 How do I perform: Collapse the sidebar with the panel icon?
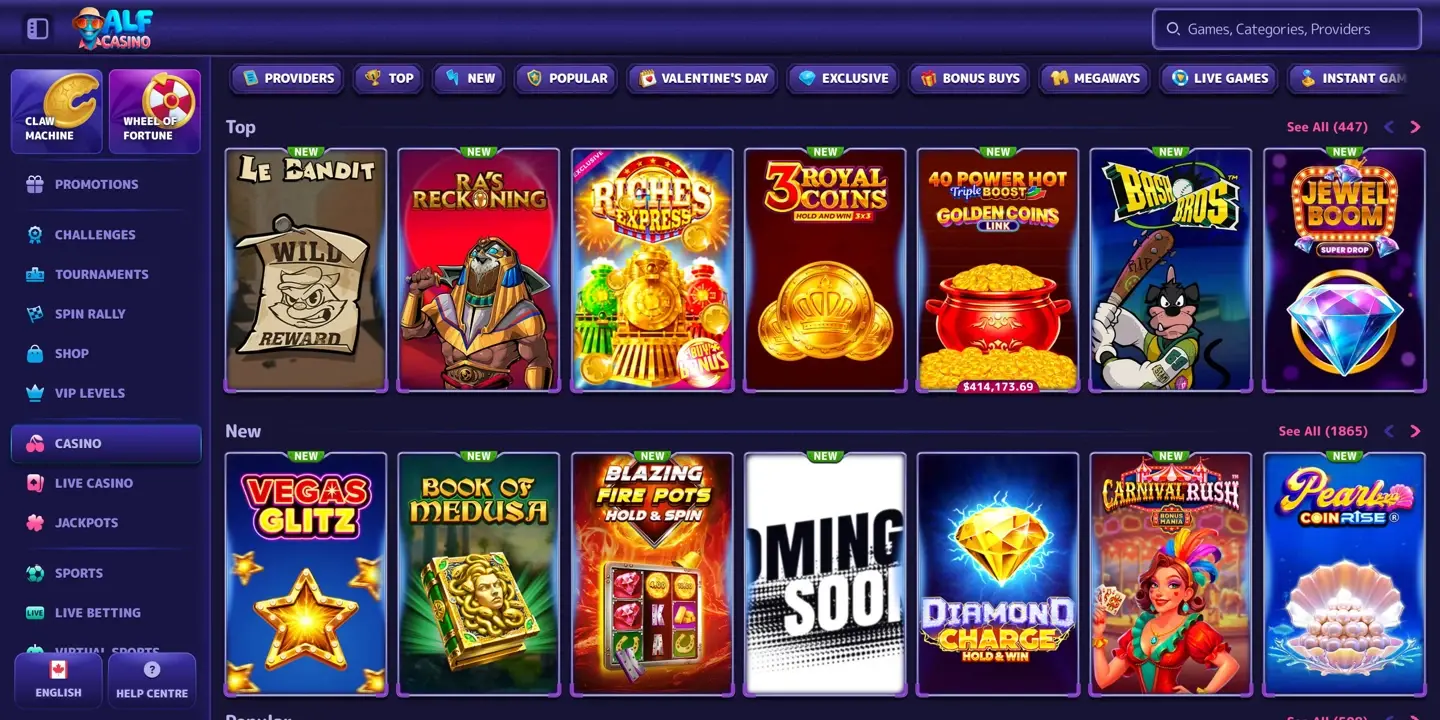38,29
